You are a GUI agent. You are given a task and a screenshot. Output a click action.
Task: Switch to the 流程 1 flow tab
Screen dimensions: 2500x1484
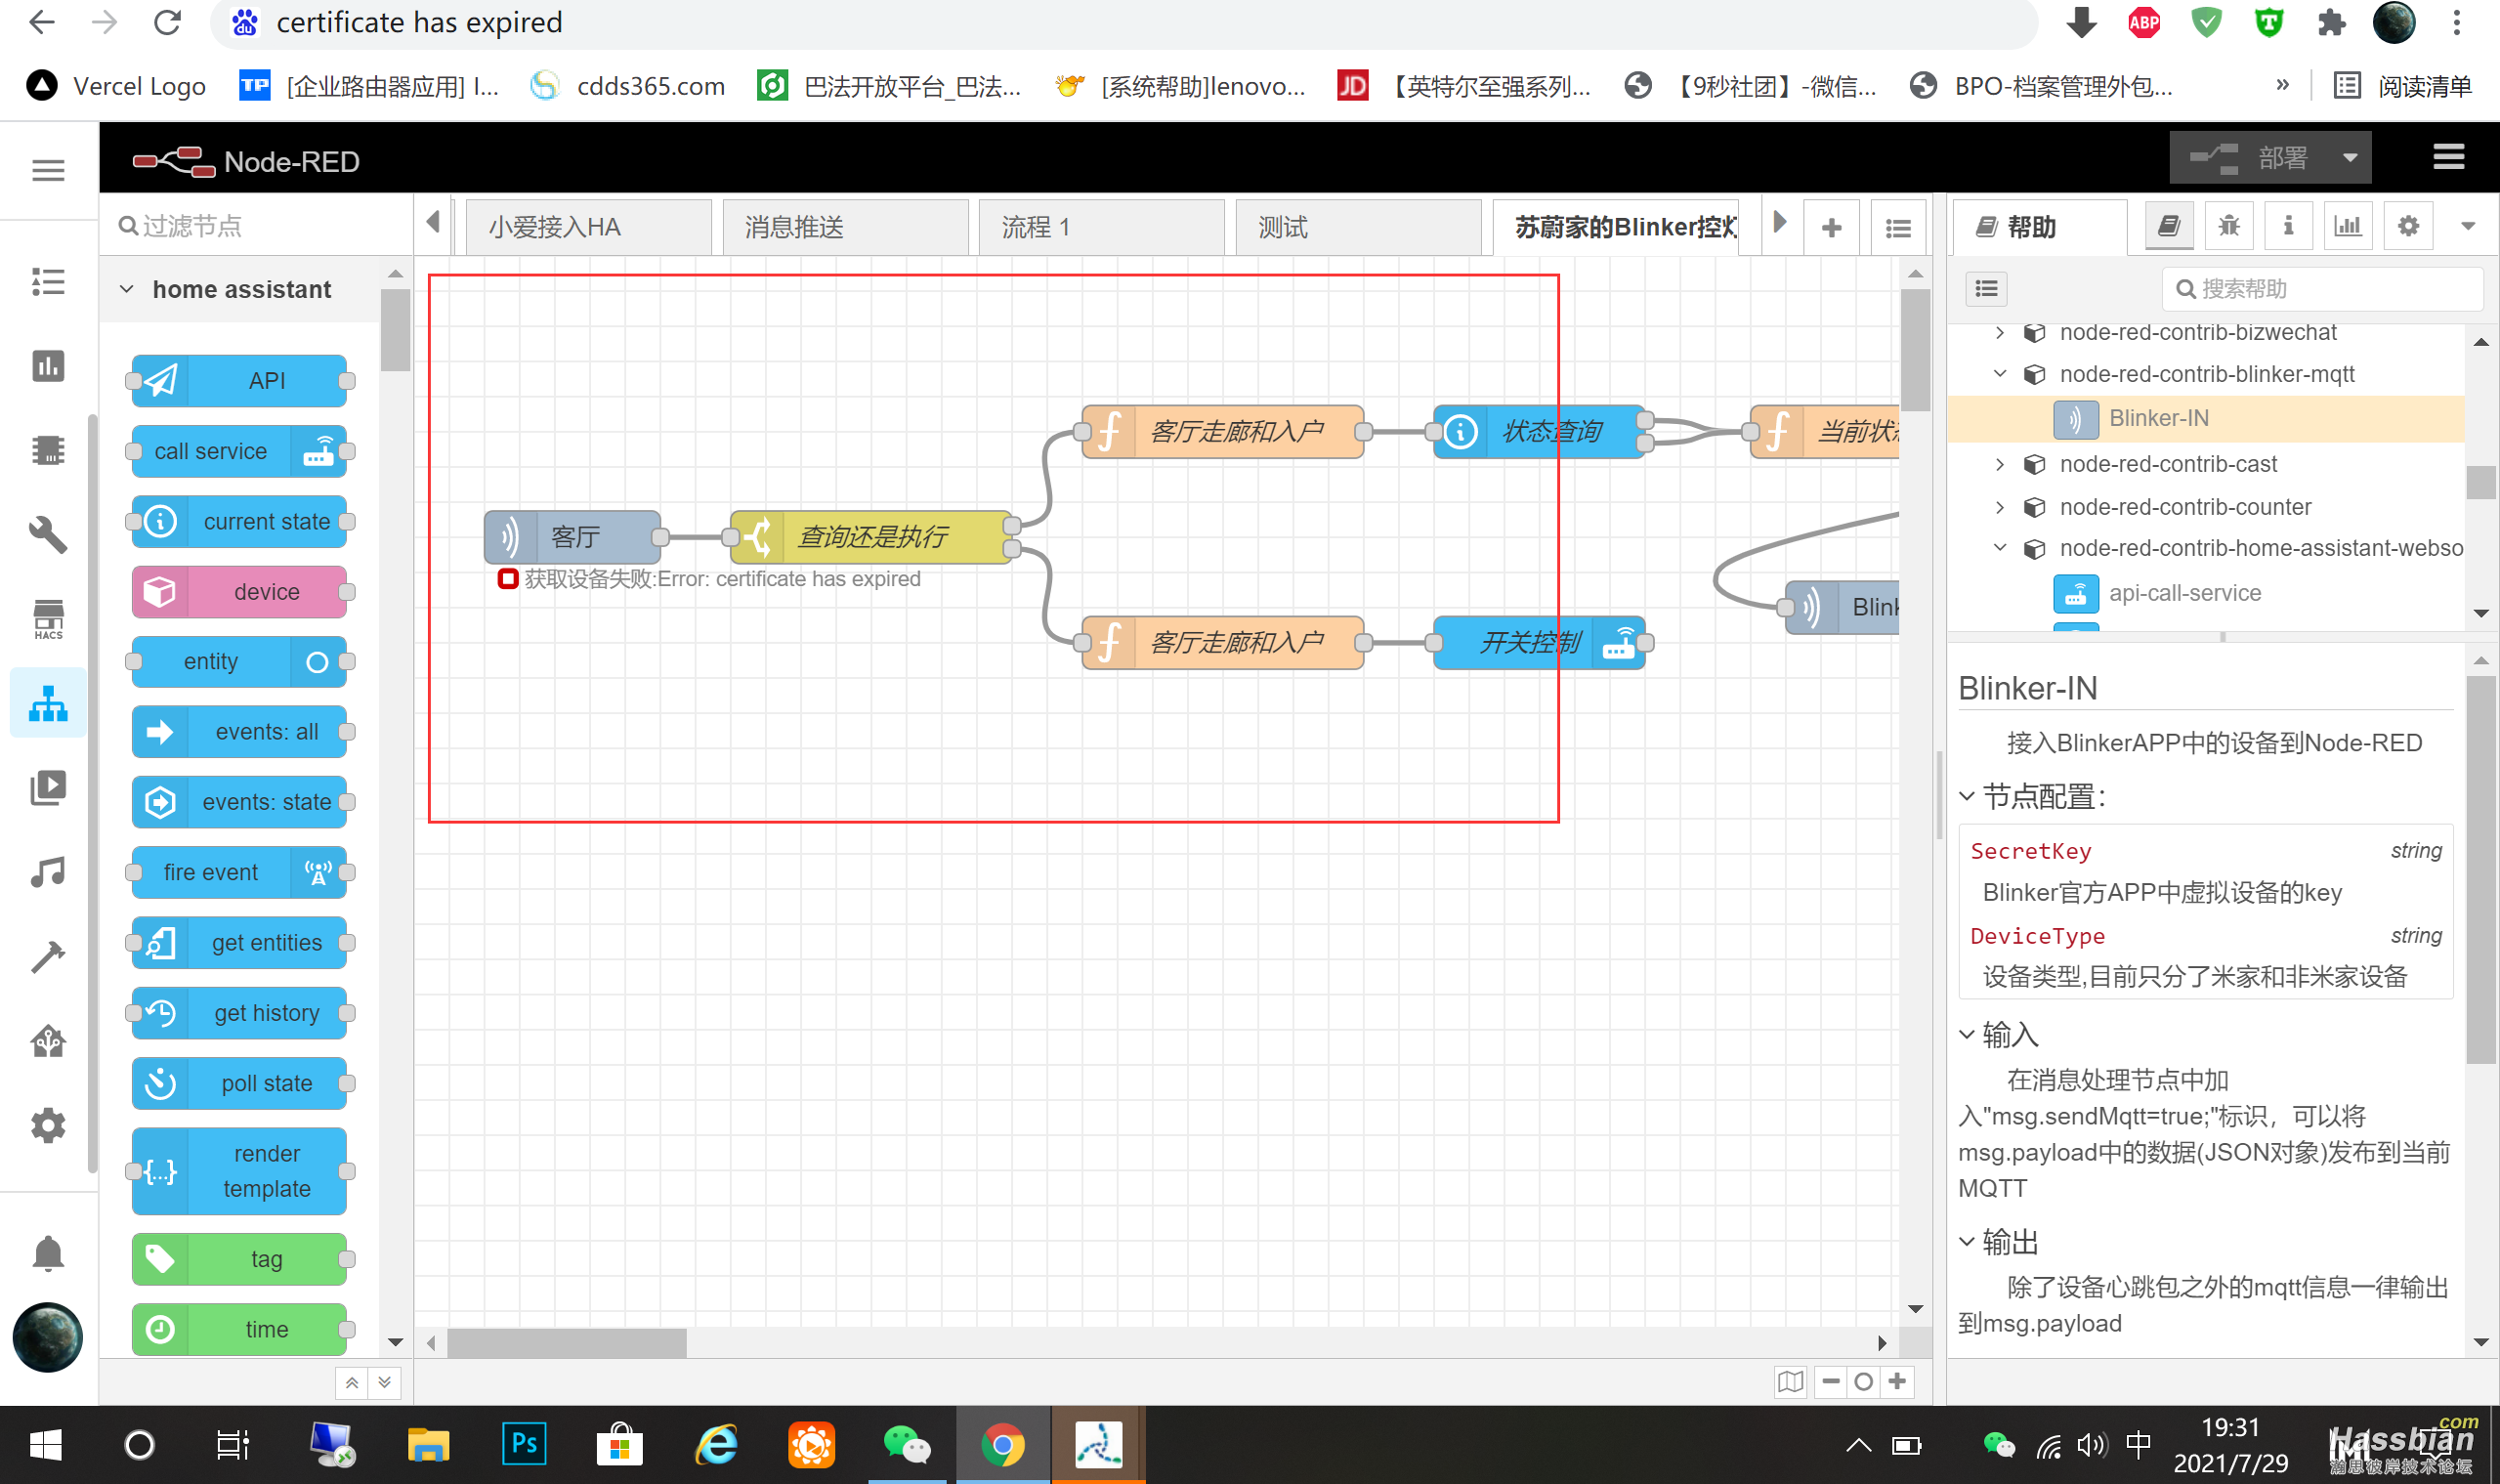click(1101, 228)
